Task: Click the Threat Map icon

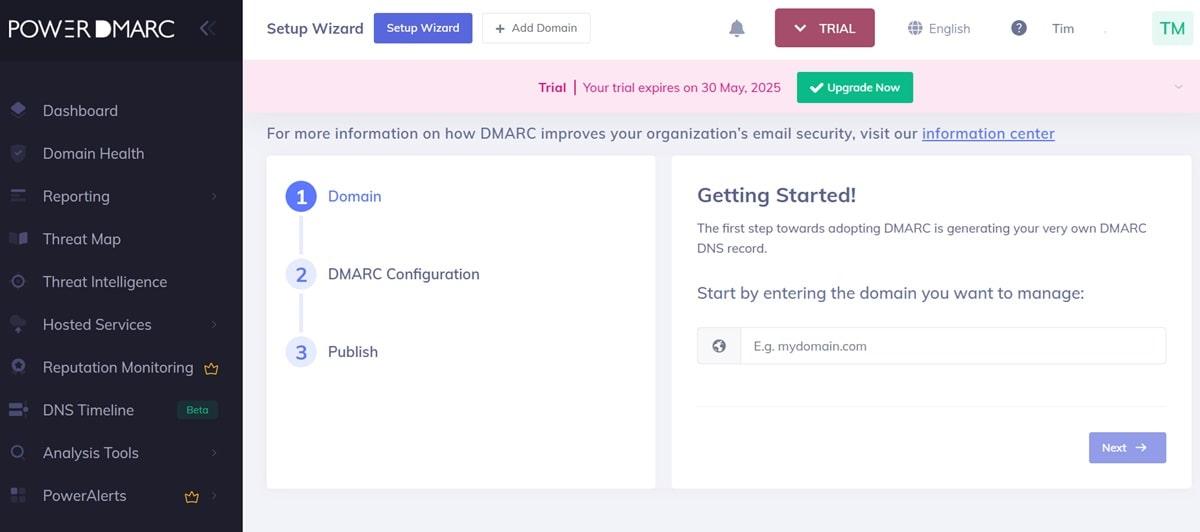Action: tap(18, 239)
